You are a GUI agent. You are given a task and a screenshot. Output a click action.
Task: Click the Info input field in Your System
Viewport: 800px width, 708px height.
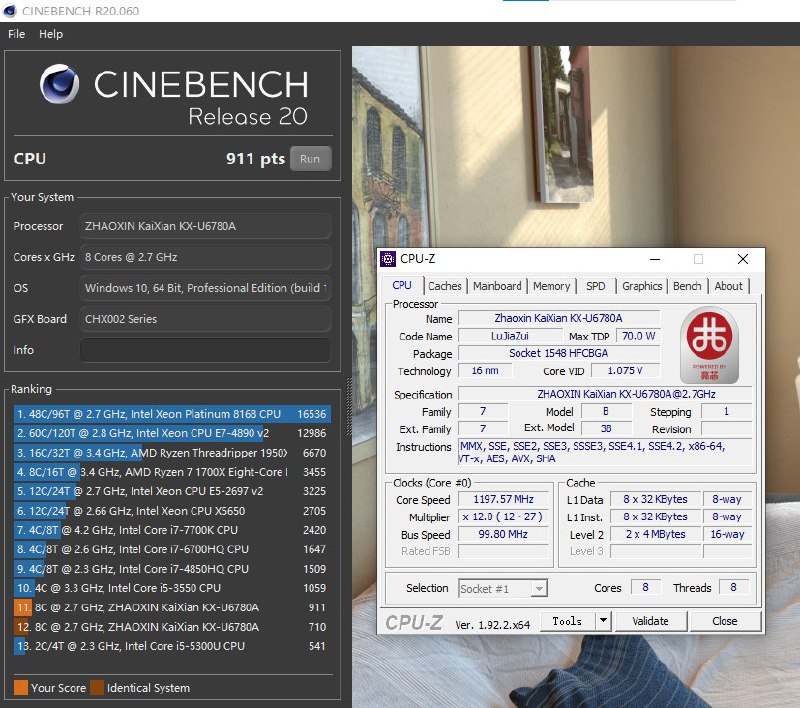205,350
